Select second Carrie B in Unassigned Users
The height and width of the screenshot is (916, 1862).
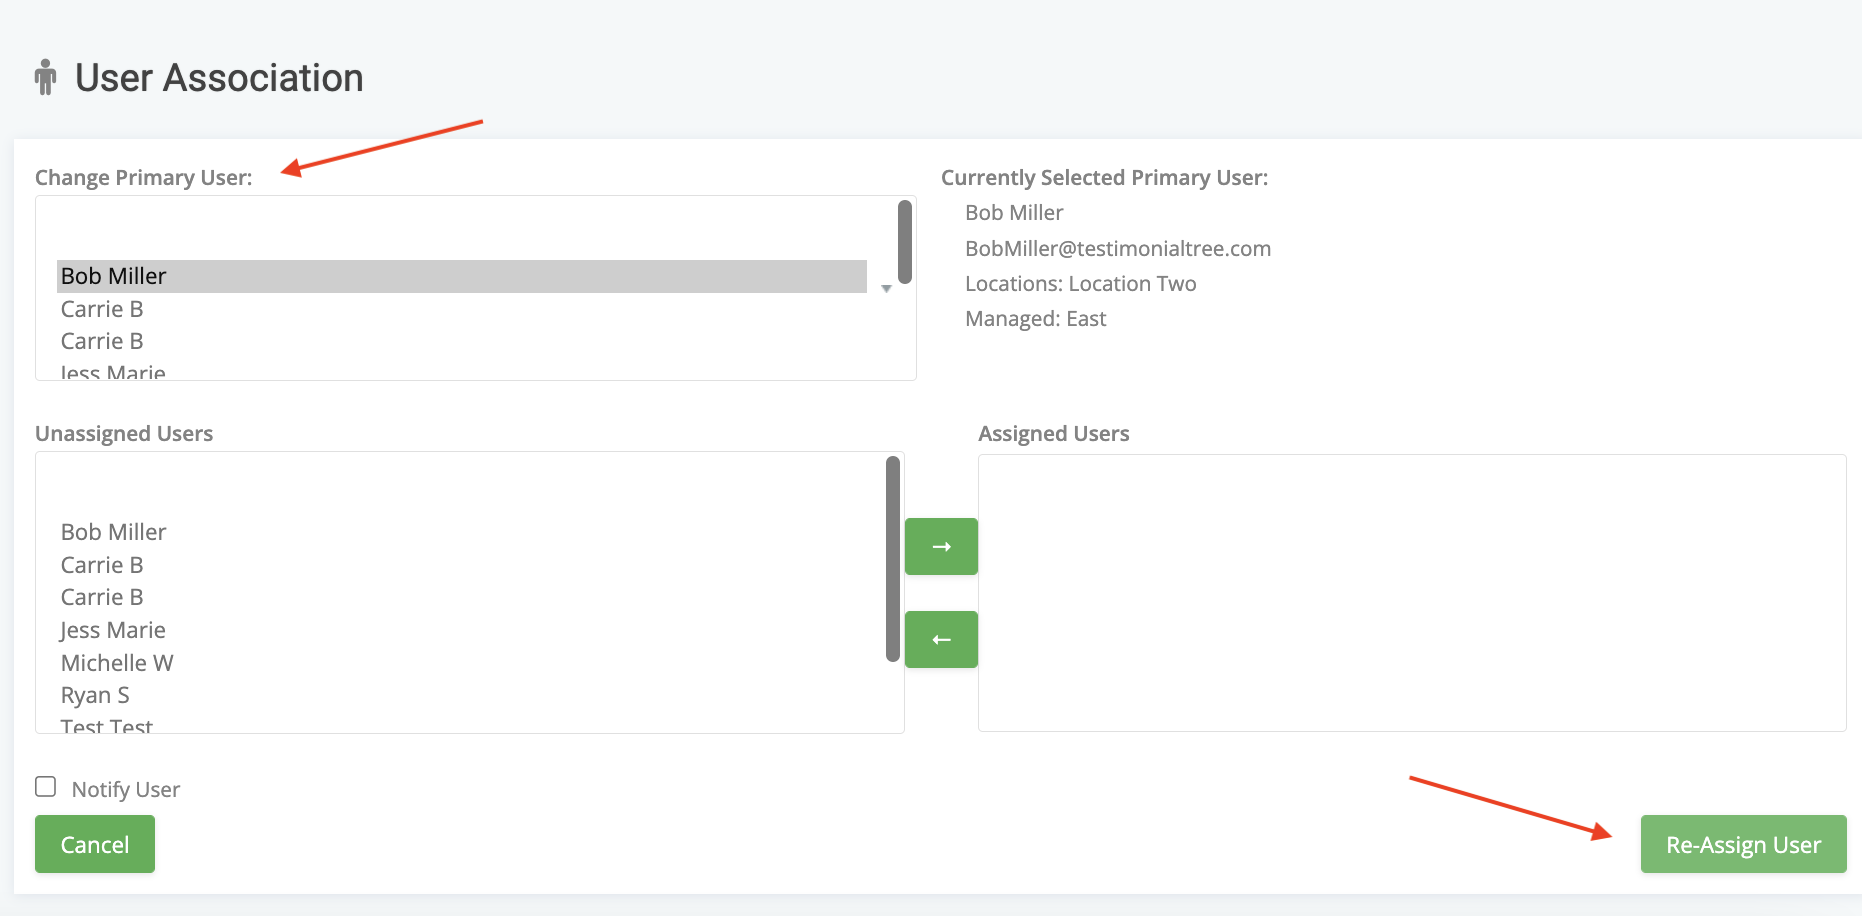pyautogui.click(x=102, y=597)
